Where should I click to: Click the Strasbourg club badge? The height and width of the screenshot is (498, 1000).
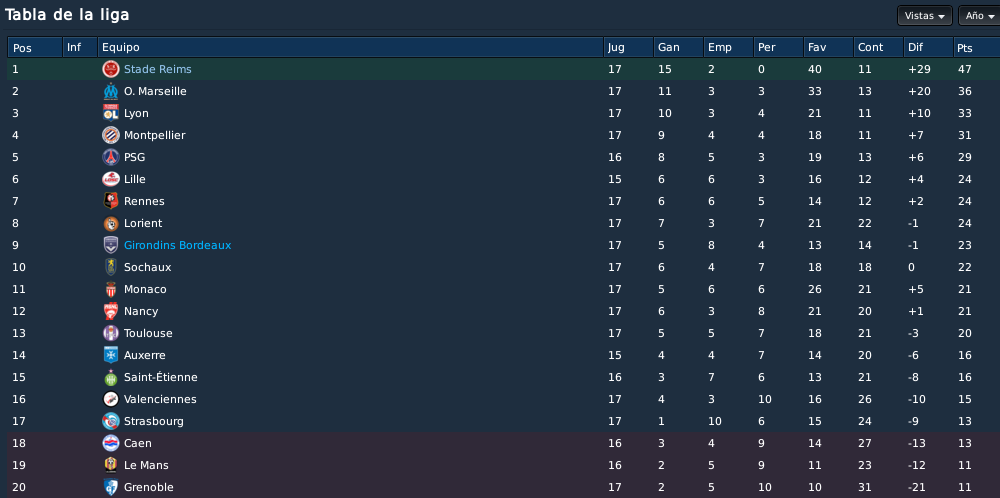coord(111,421)
